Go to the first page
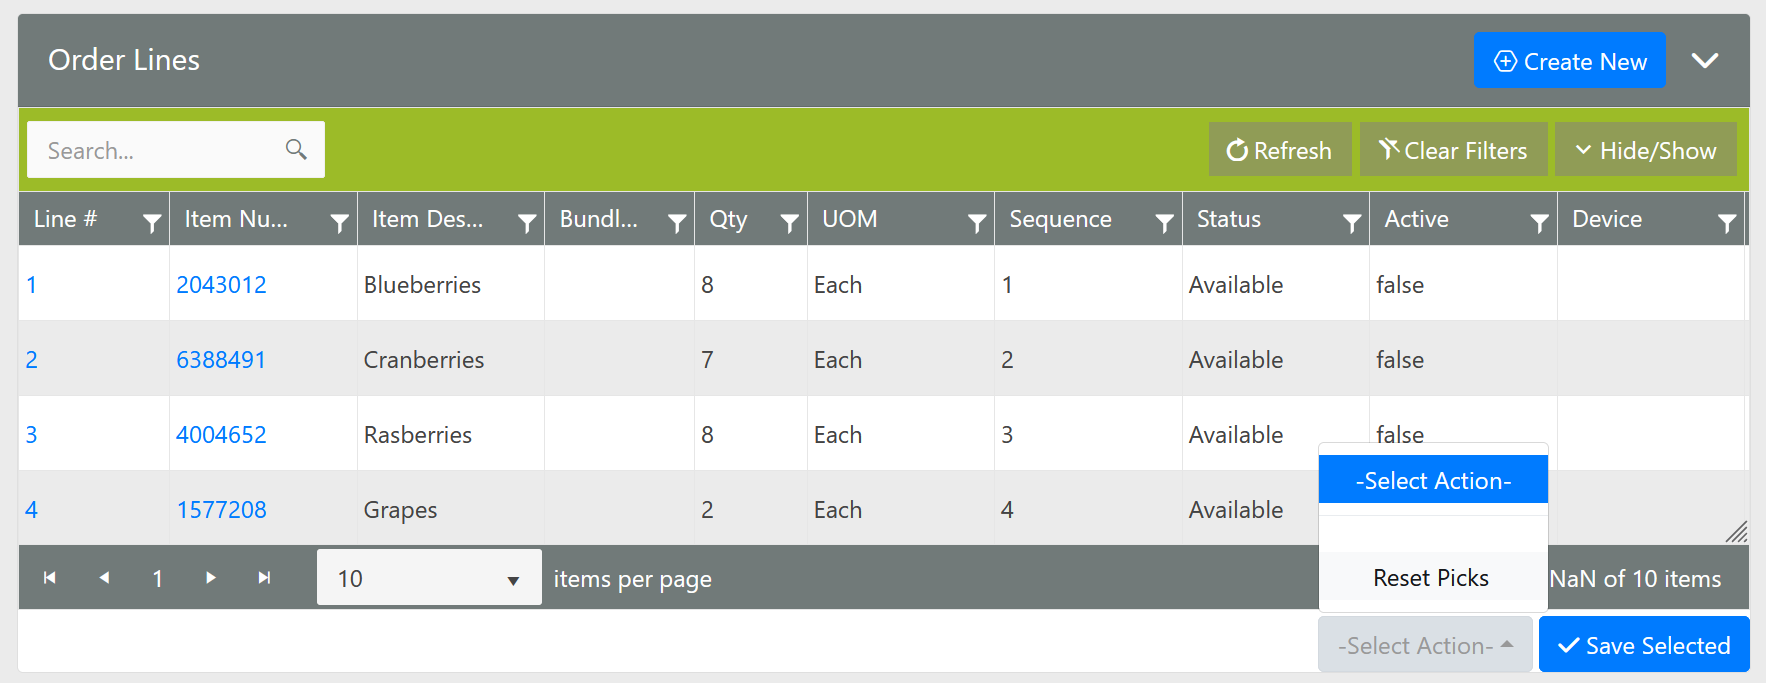Screen dimensions: 1766x683 point(50,578)
